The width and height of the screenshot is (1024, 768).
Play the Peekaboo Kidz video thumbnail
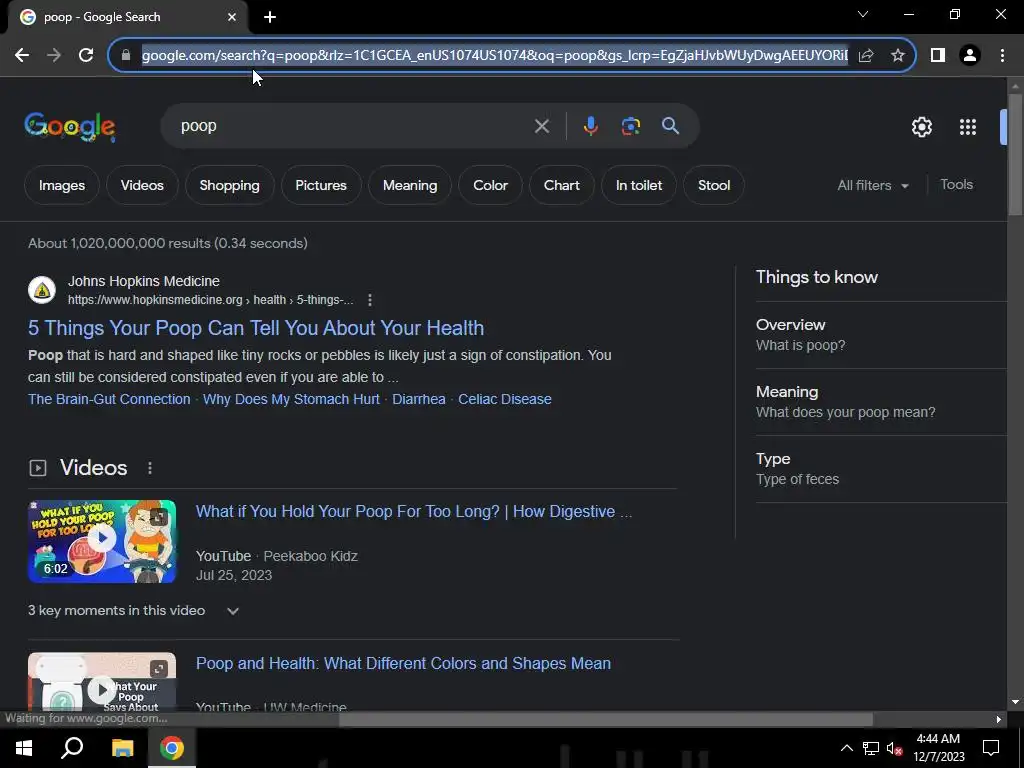pyautogui.click(x=102, y=541)
